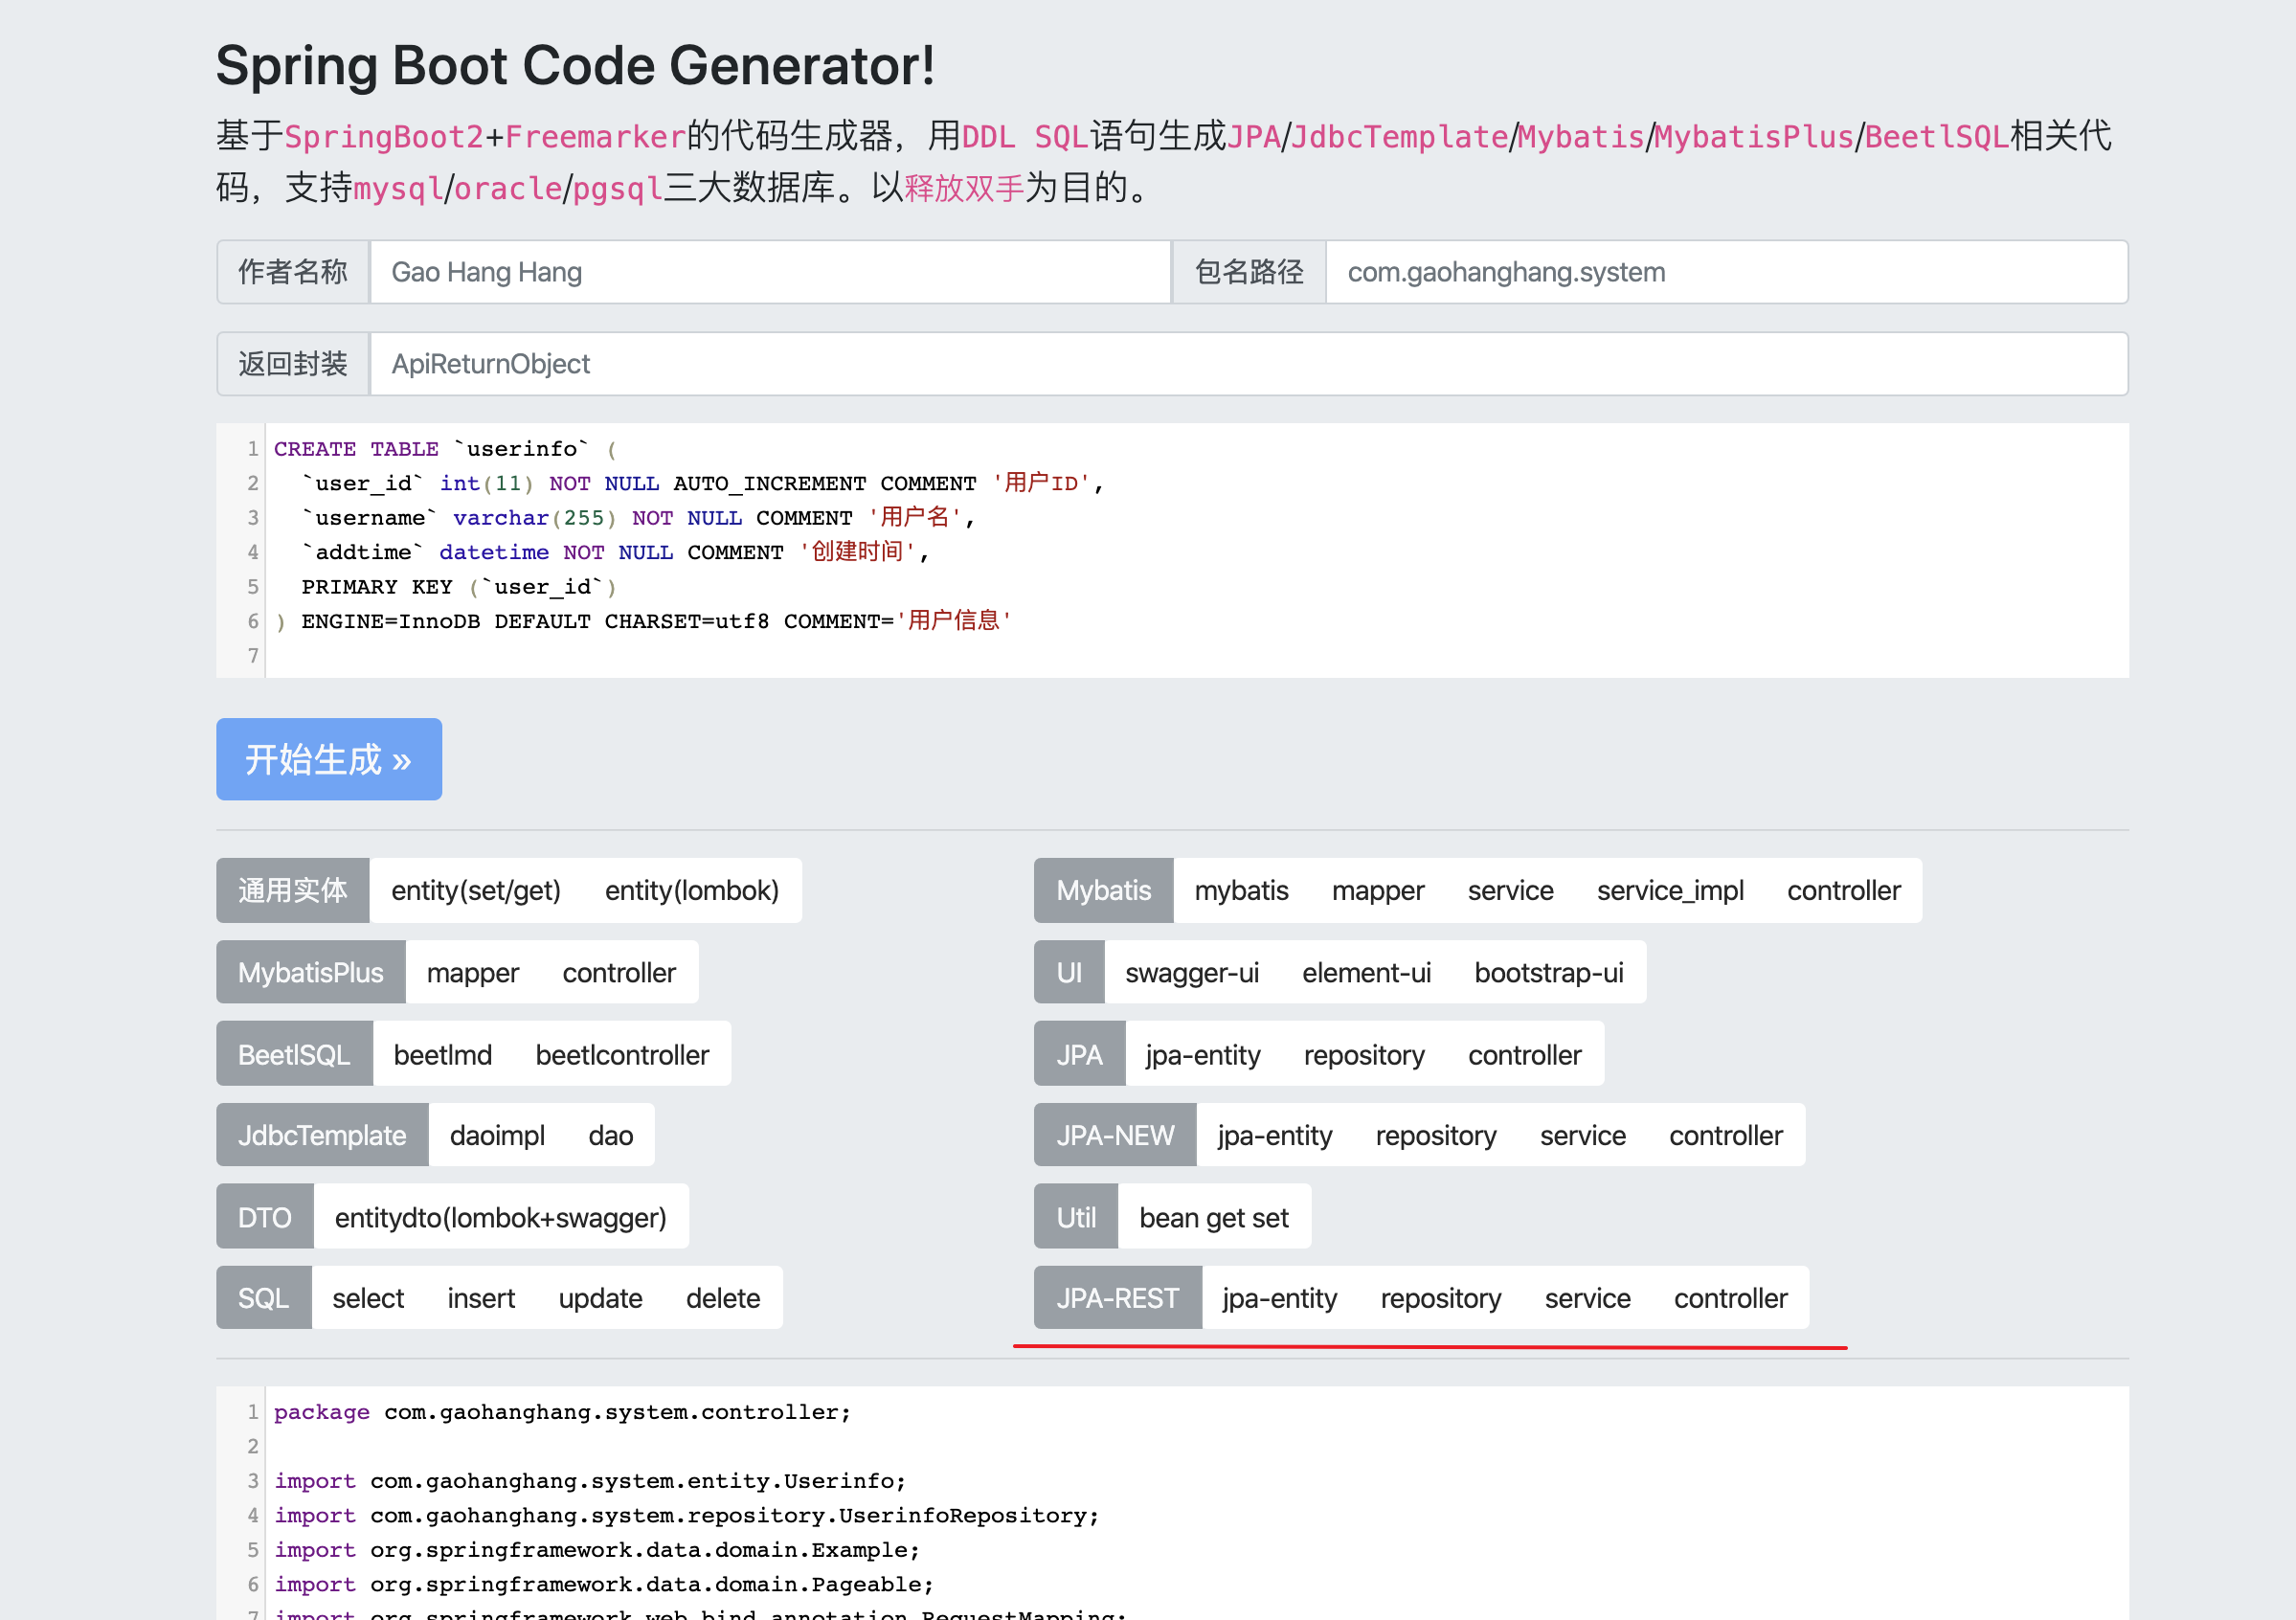Generate MybatisPlus mapper code
The height and width of the screenshot is (1620, 2296).
pyautogui.click(x=472, y=972)
